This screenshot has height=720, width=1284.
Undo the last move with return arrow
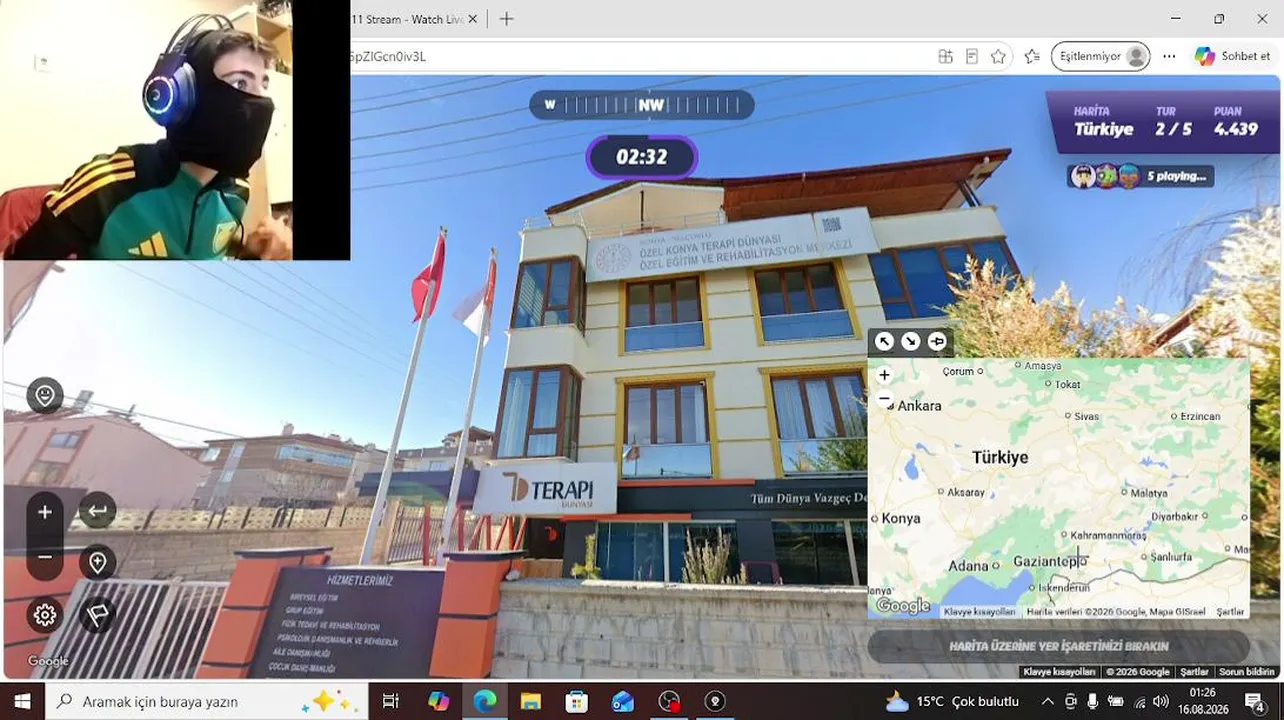pos(97,512)
